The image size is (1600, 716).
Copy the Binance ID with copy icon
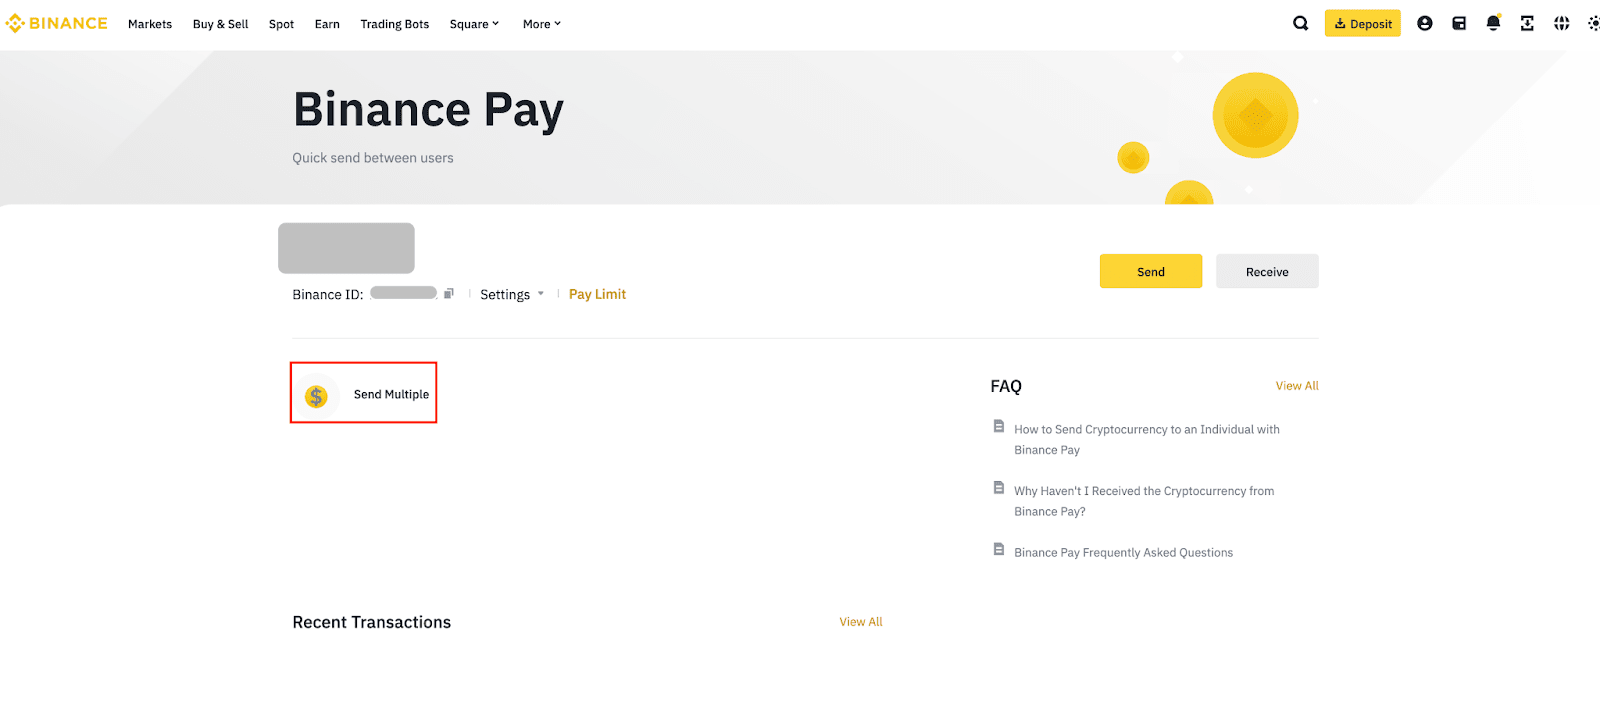click(449, 293)
